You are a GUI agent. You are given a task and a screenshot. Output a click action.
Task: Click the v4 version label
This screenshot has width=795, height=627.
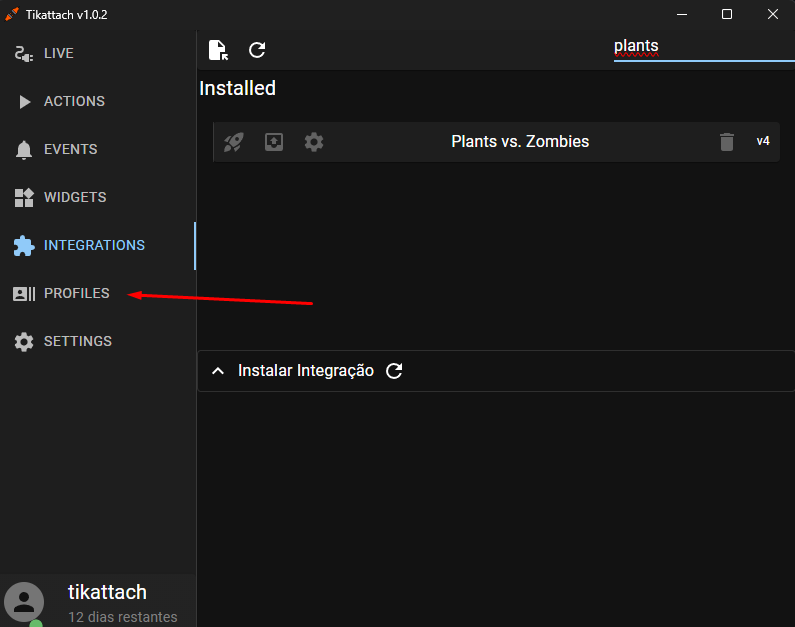[x=763, y=141]
